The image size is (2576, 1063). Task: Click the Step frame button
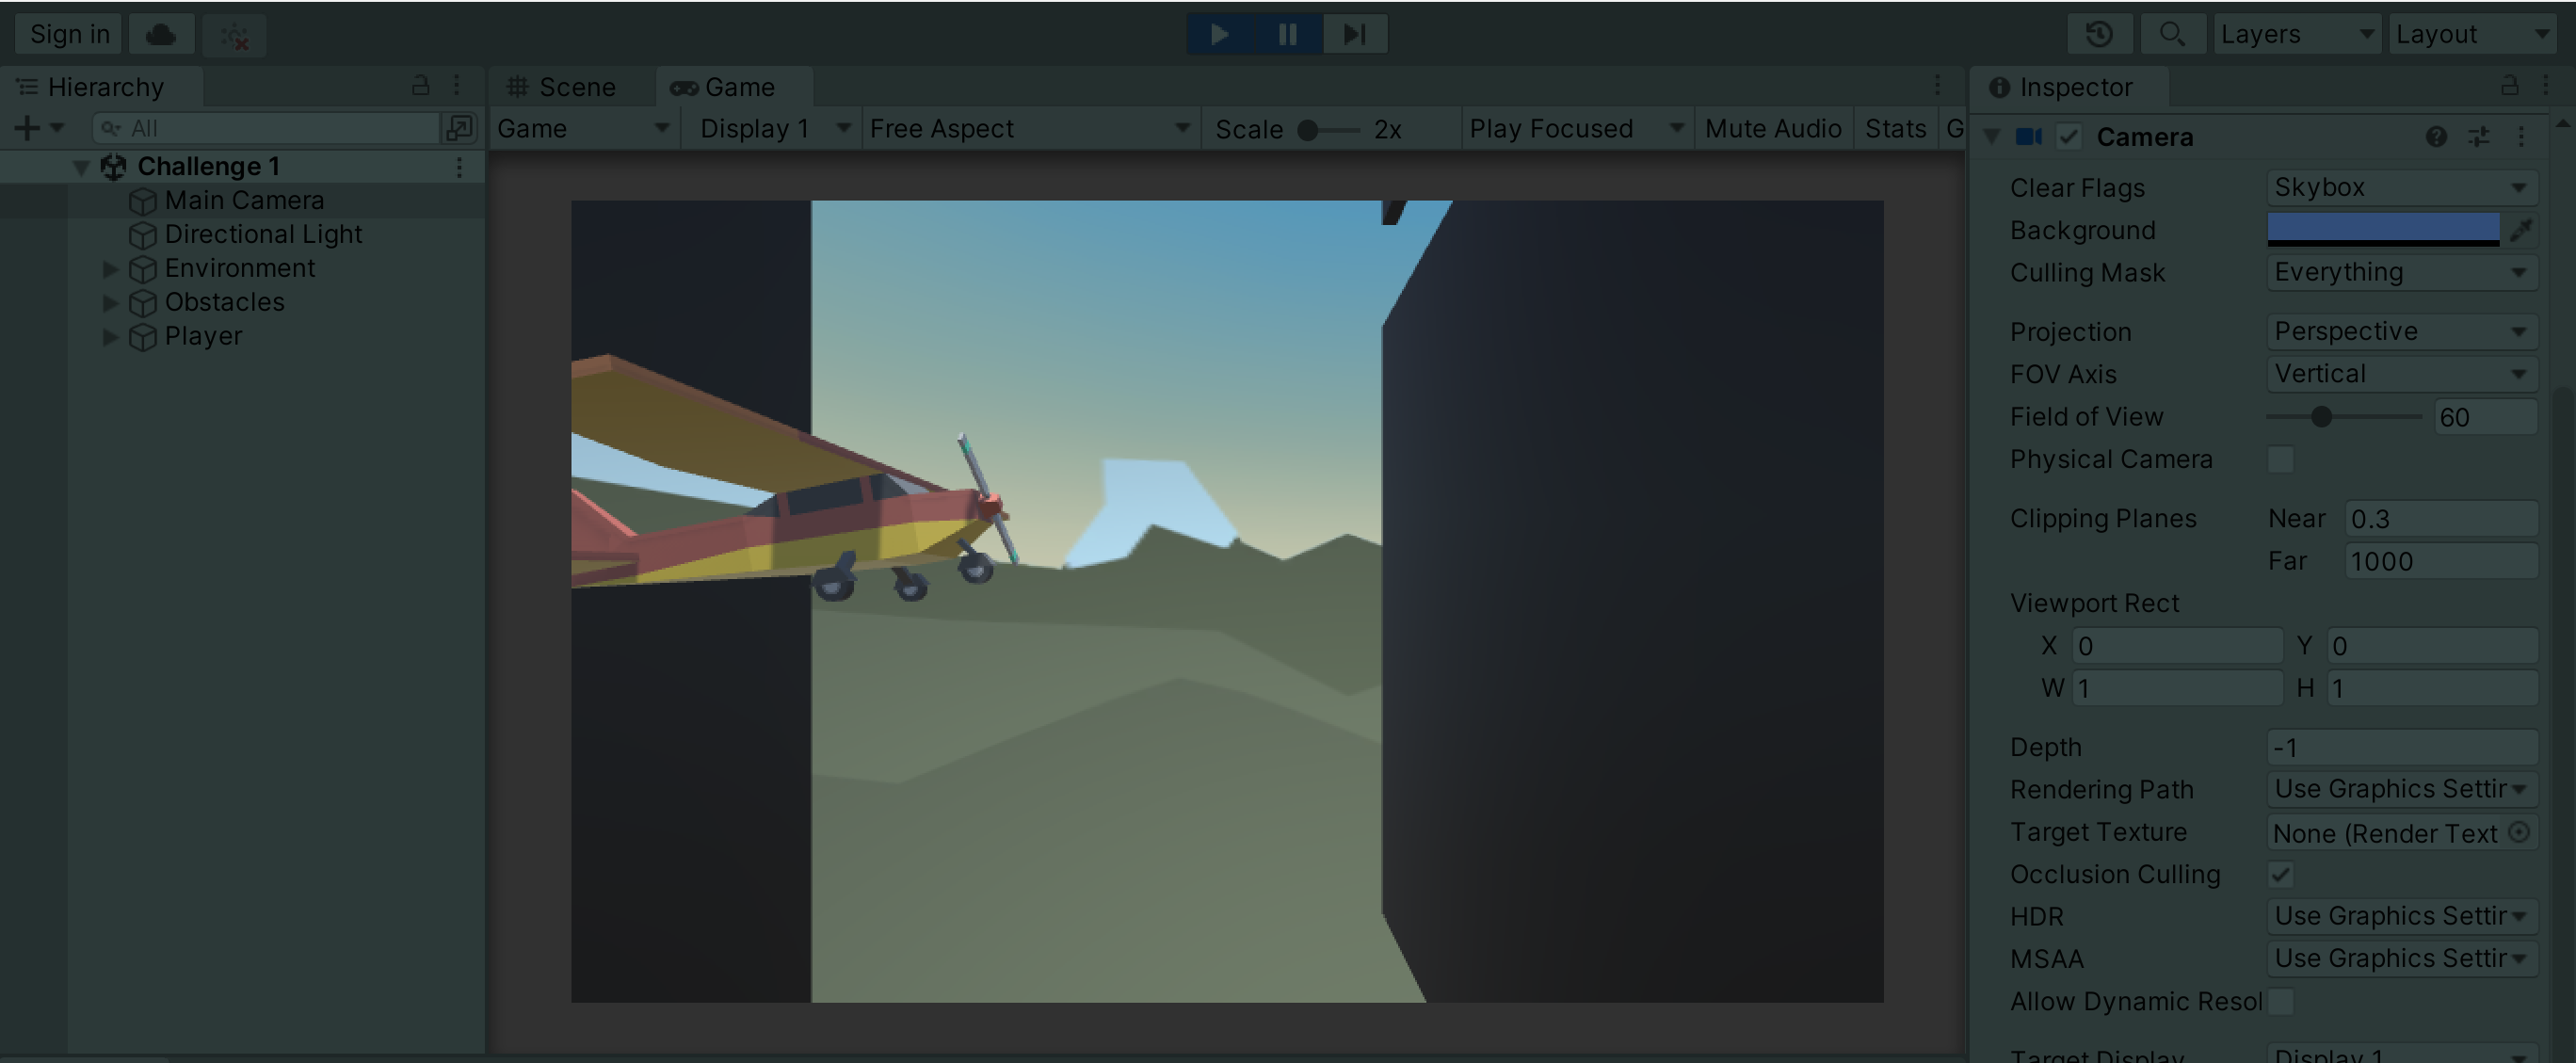pyautogui.click(x=1354, y=34)
